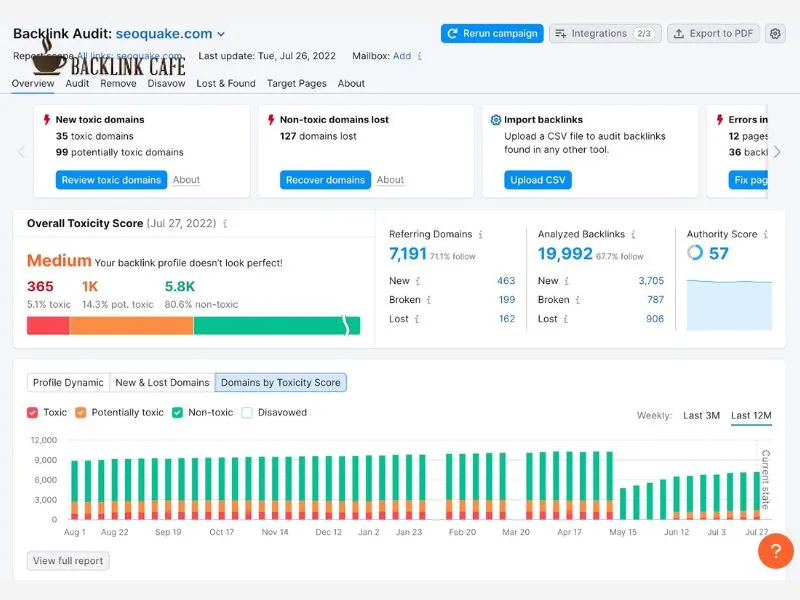This screenshot has width=800, height=600.
Task: Click the View full report button
Action: (68, 561)
